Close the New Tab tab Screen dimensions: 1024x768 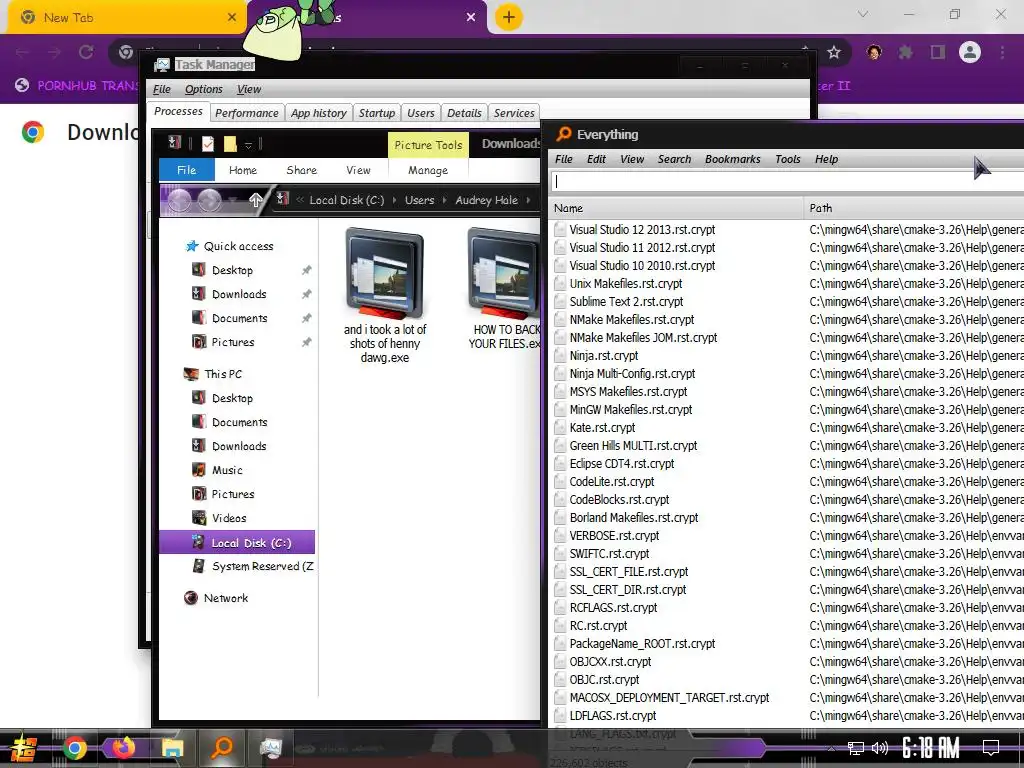click(x=232, y=18)
